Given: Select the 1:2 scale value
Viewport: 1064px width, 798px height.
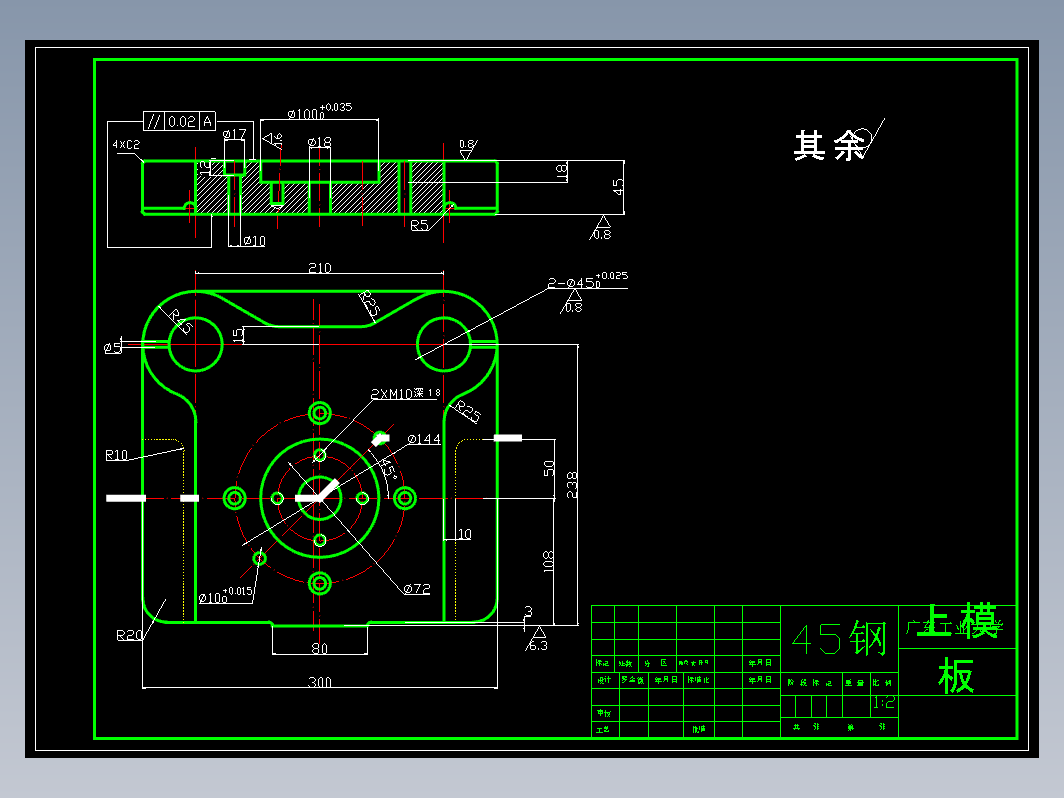Looking at the screenshot, I should [x=884, y=702].
